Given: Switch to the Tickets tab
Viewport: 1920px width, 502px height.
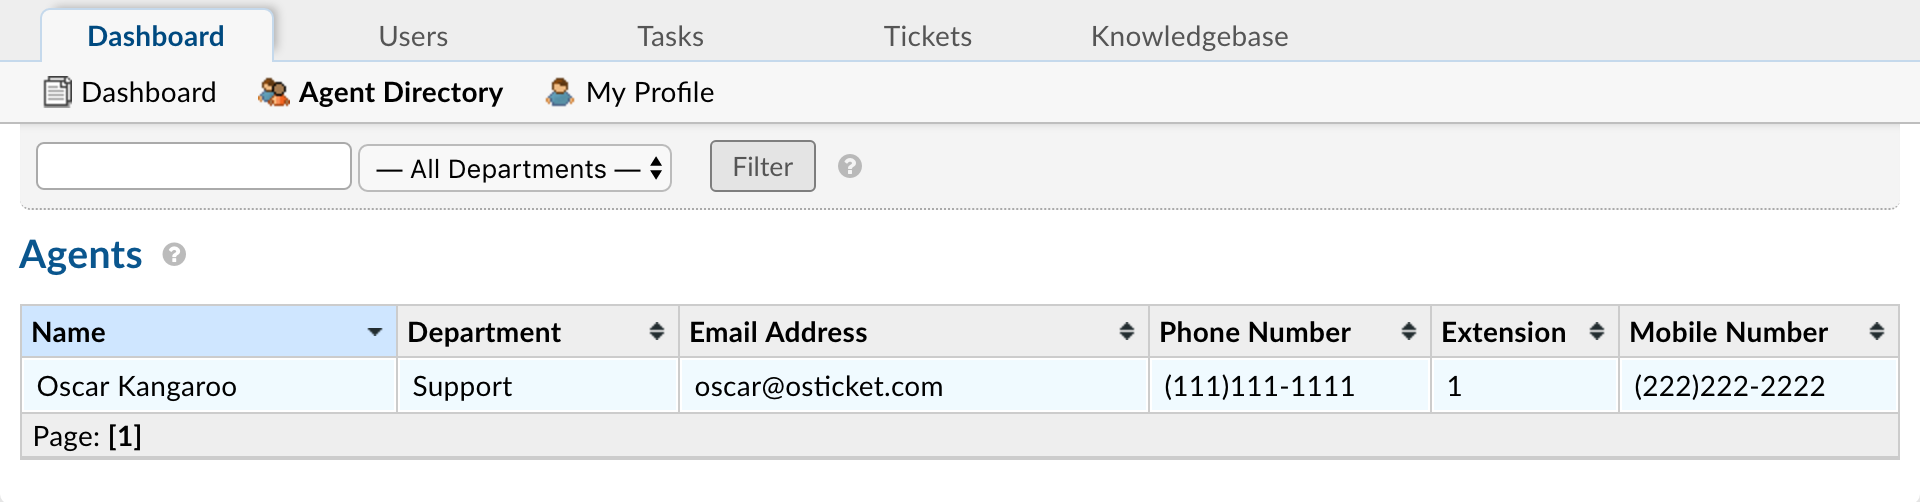Looking at the screenshot, I should [x=927, y=37].
